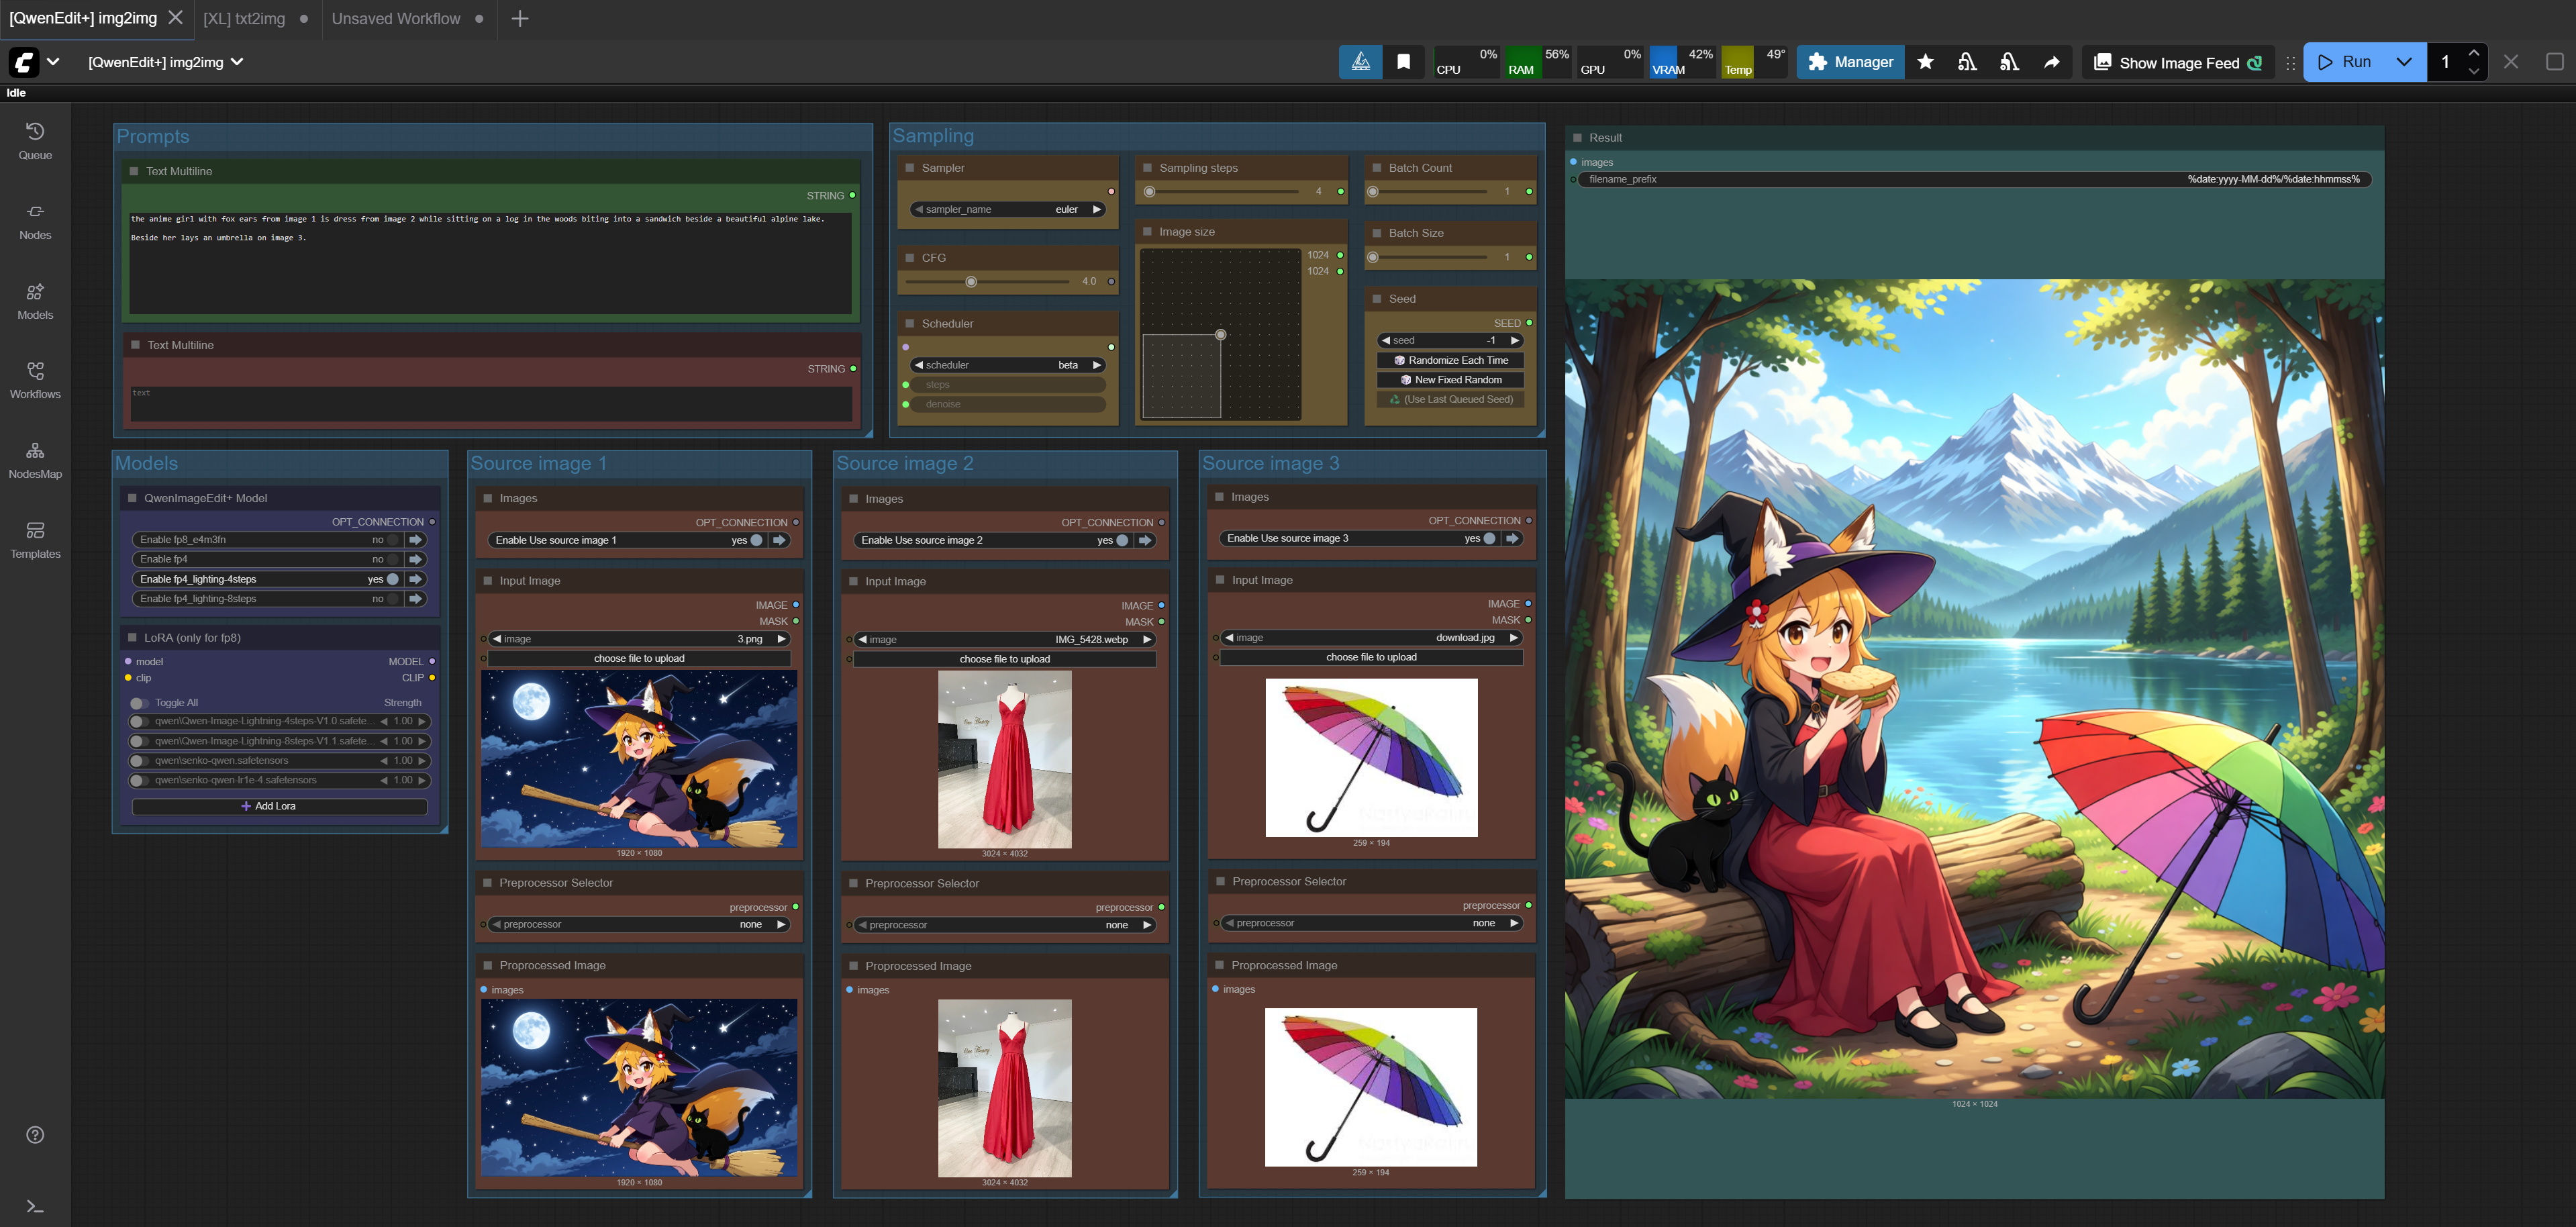Screen dimensions: 2576x1227
Task: Expand the Run button dropdown arrow
Action: pos(2404,62)
